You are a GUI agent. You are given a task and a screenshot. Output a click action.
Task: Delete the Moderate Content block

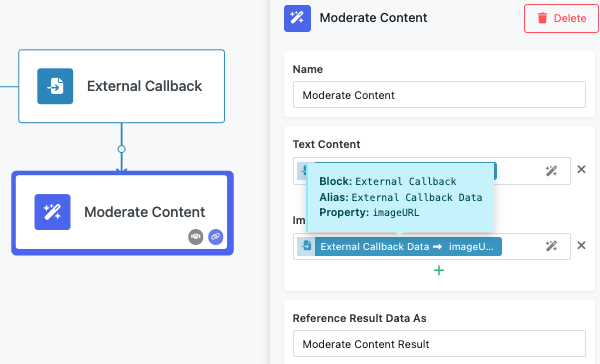click(x=561, y=18)
